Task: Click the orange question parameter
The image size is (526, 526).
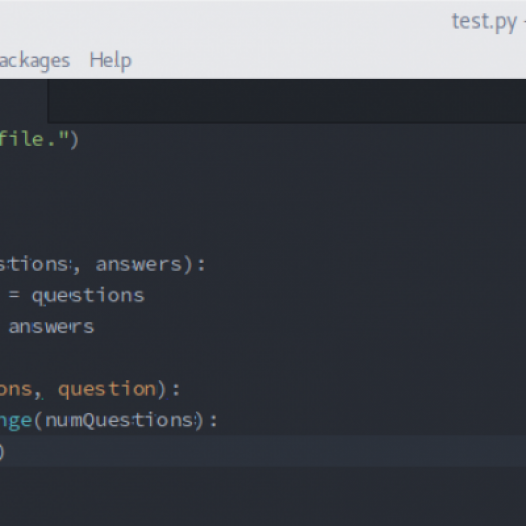Action: tap(107, 390)
